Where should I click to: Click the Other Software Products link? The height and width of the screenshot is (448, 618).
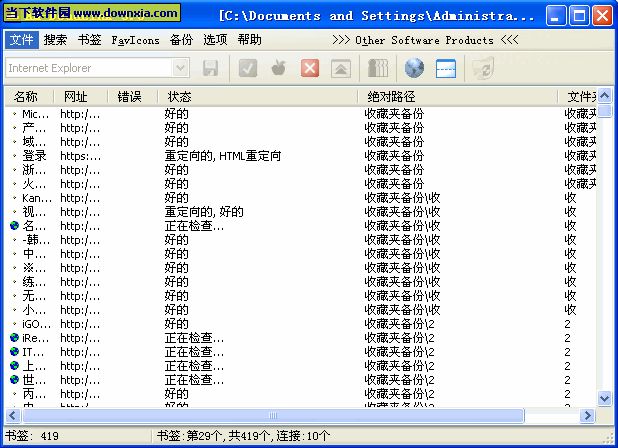click(424, 40)
